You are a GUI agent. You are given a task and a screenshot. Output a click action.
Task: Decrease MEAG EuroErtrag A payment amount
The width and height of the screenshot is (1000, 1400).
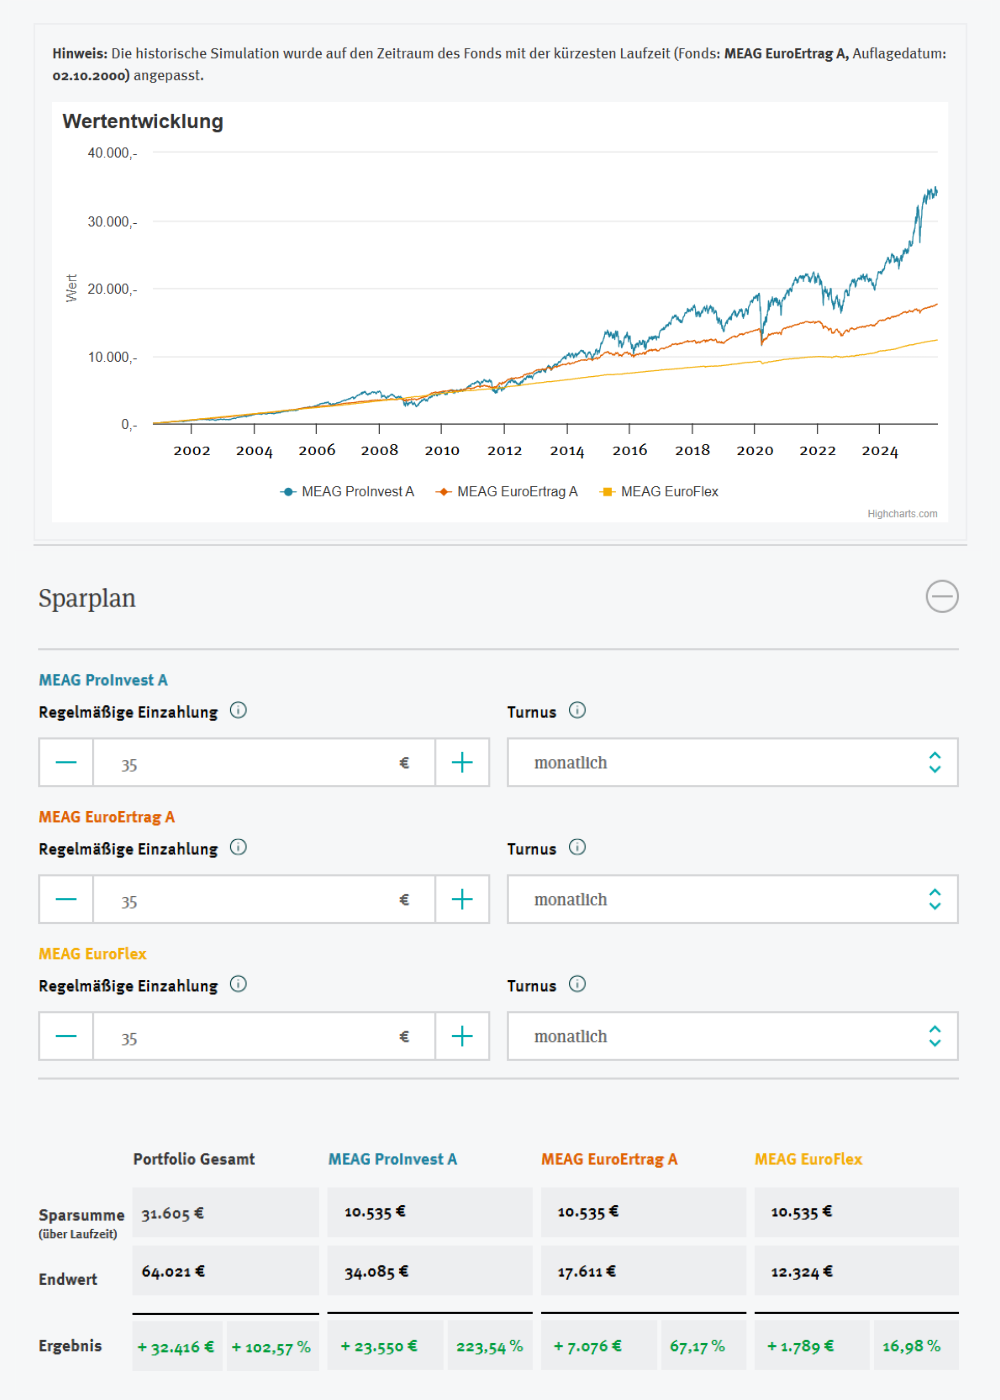point(66,900)
